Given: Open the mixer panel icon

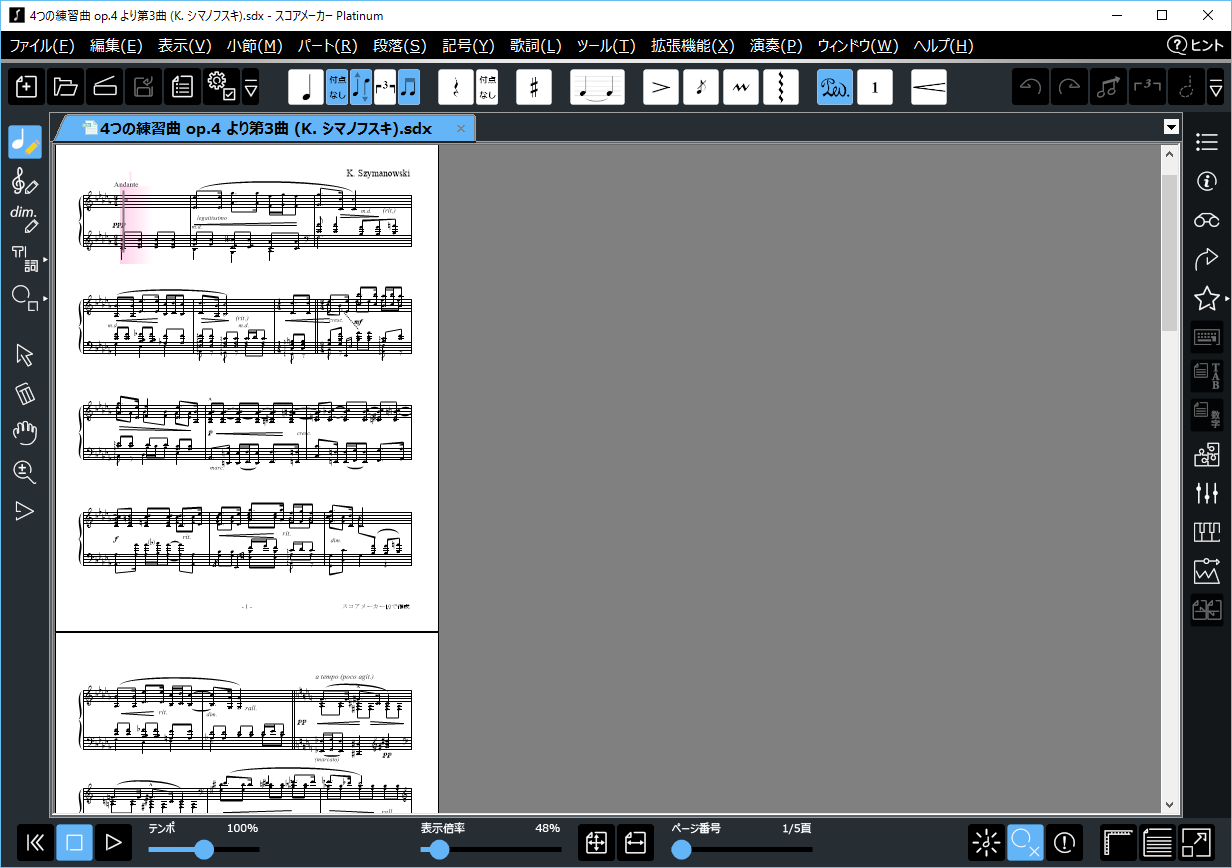Looking at the screenshot, I should click(x=1206, y=493).
